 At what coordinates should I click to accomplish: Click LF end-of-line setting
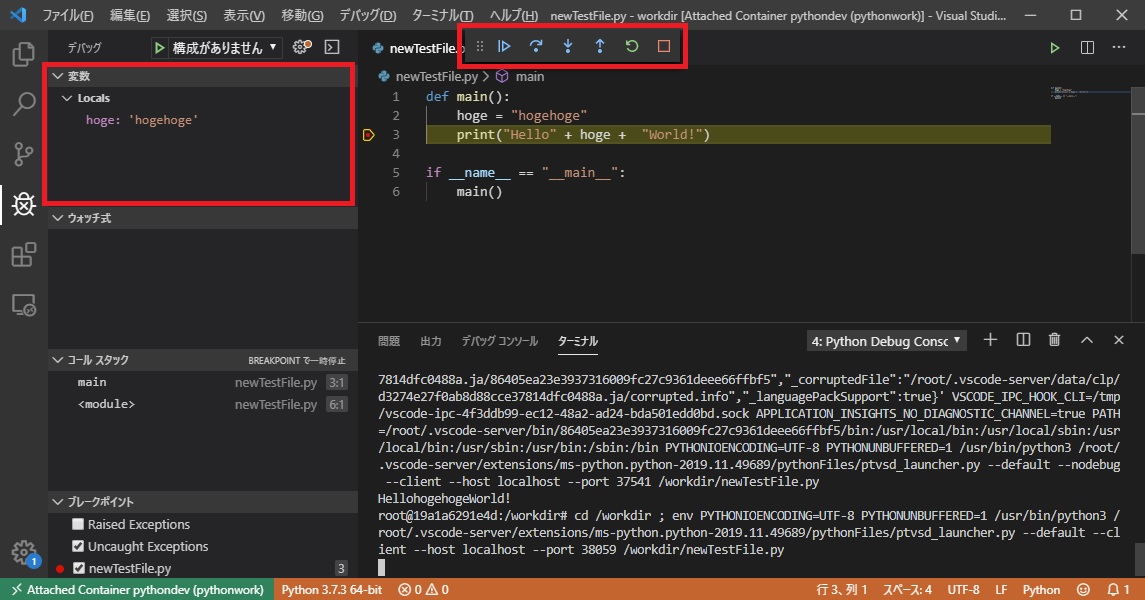[x=1000, y=589]
